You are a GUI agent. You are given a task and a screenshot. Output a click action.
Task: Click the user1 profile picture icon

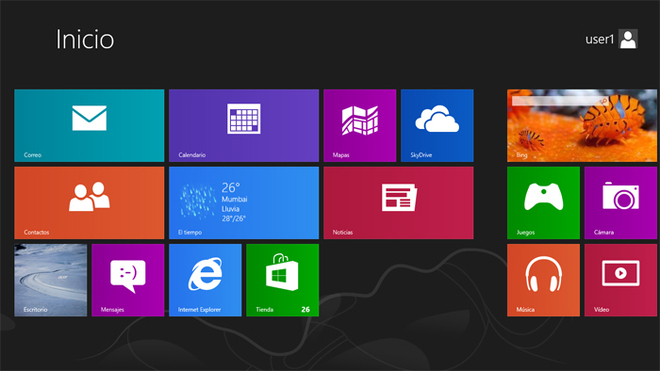pyautogui.click(x=628, y=39)
